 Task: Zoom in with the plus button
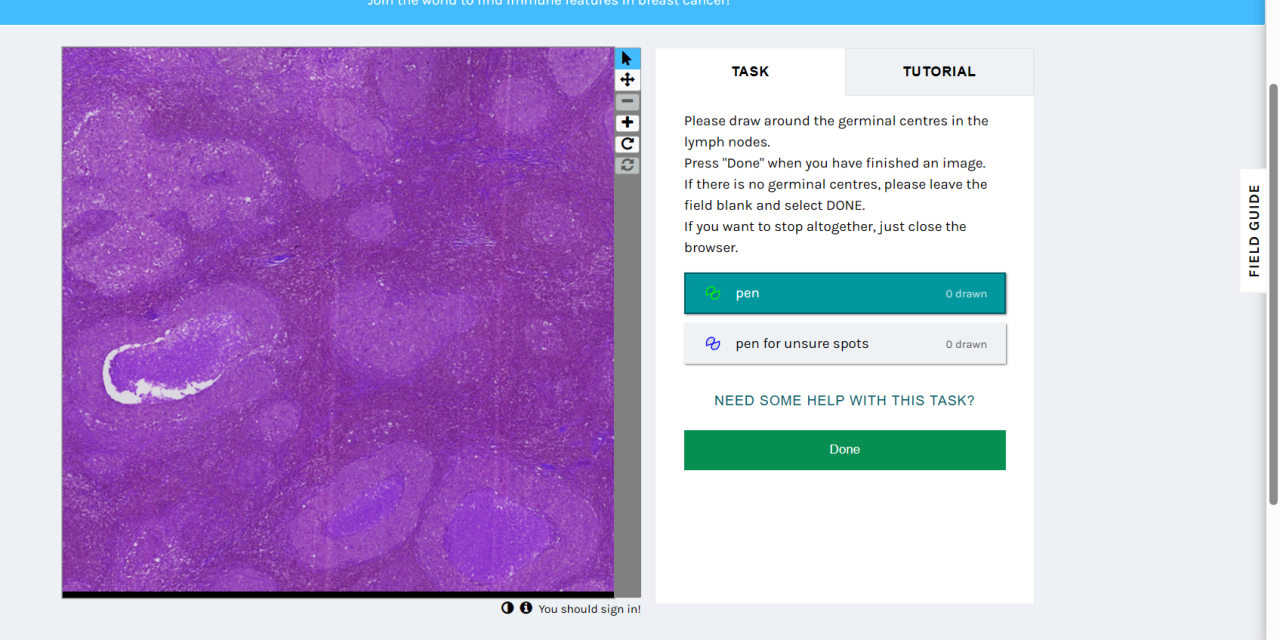pyautogui.click(x=627, y=123)
